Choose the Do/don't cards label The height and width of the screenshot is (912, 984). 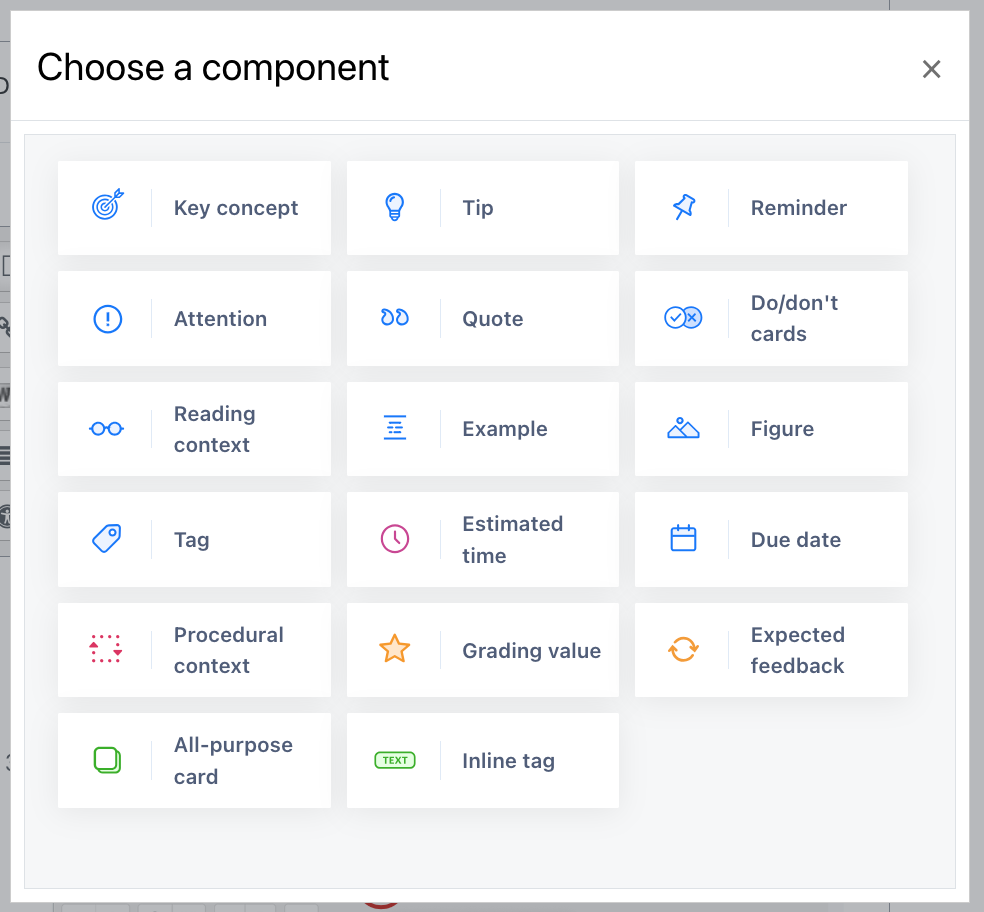tap(794, 318)
